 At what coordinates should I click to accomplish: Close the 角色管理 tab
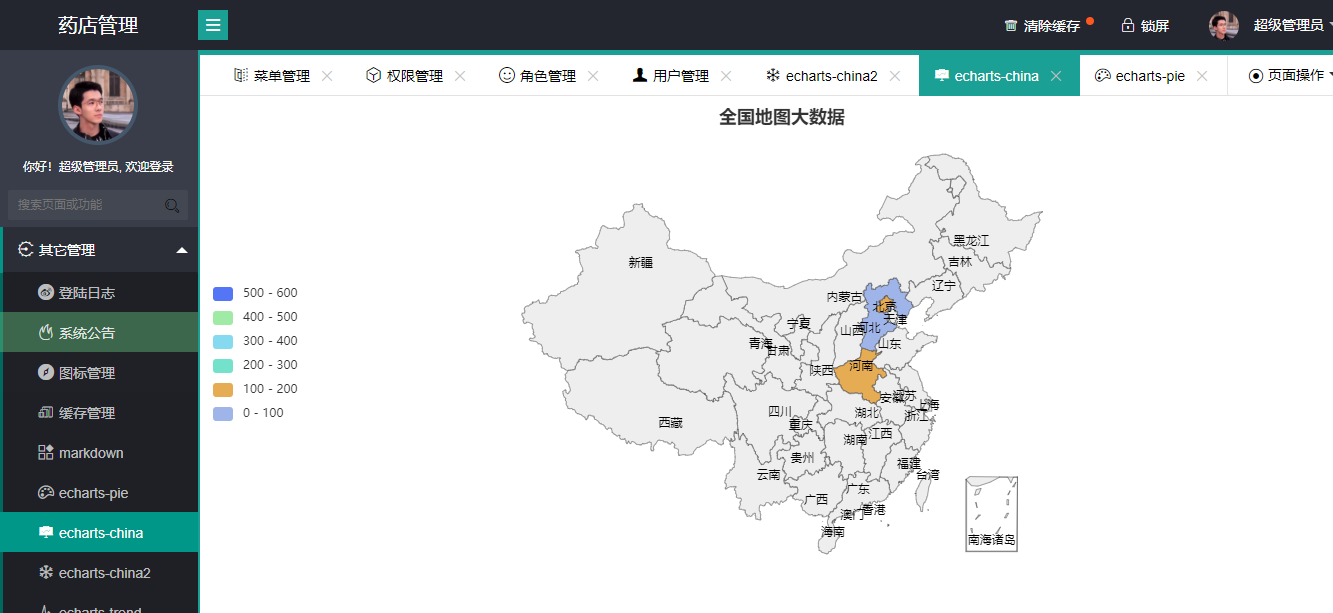click(593, 76)
